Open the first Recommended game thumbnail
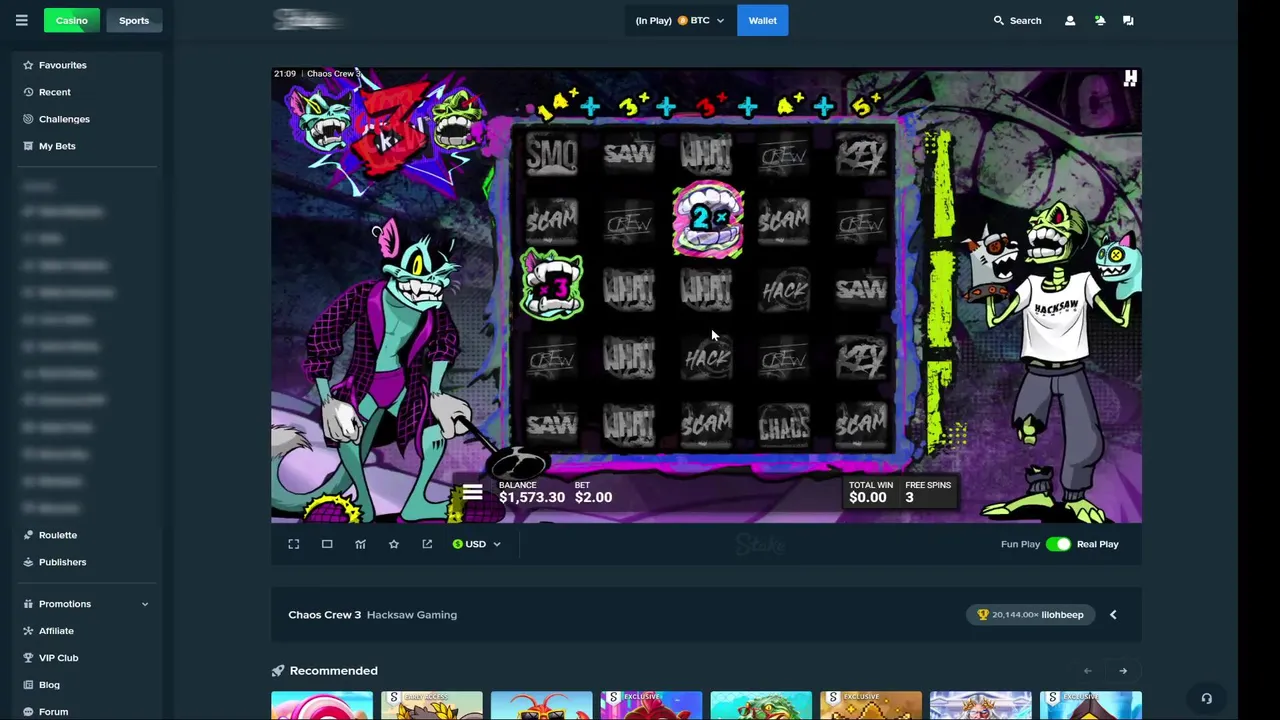 (x=322, y=705)
